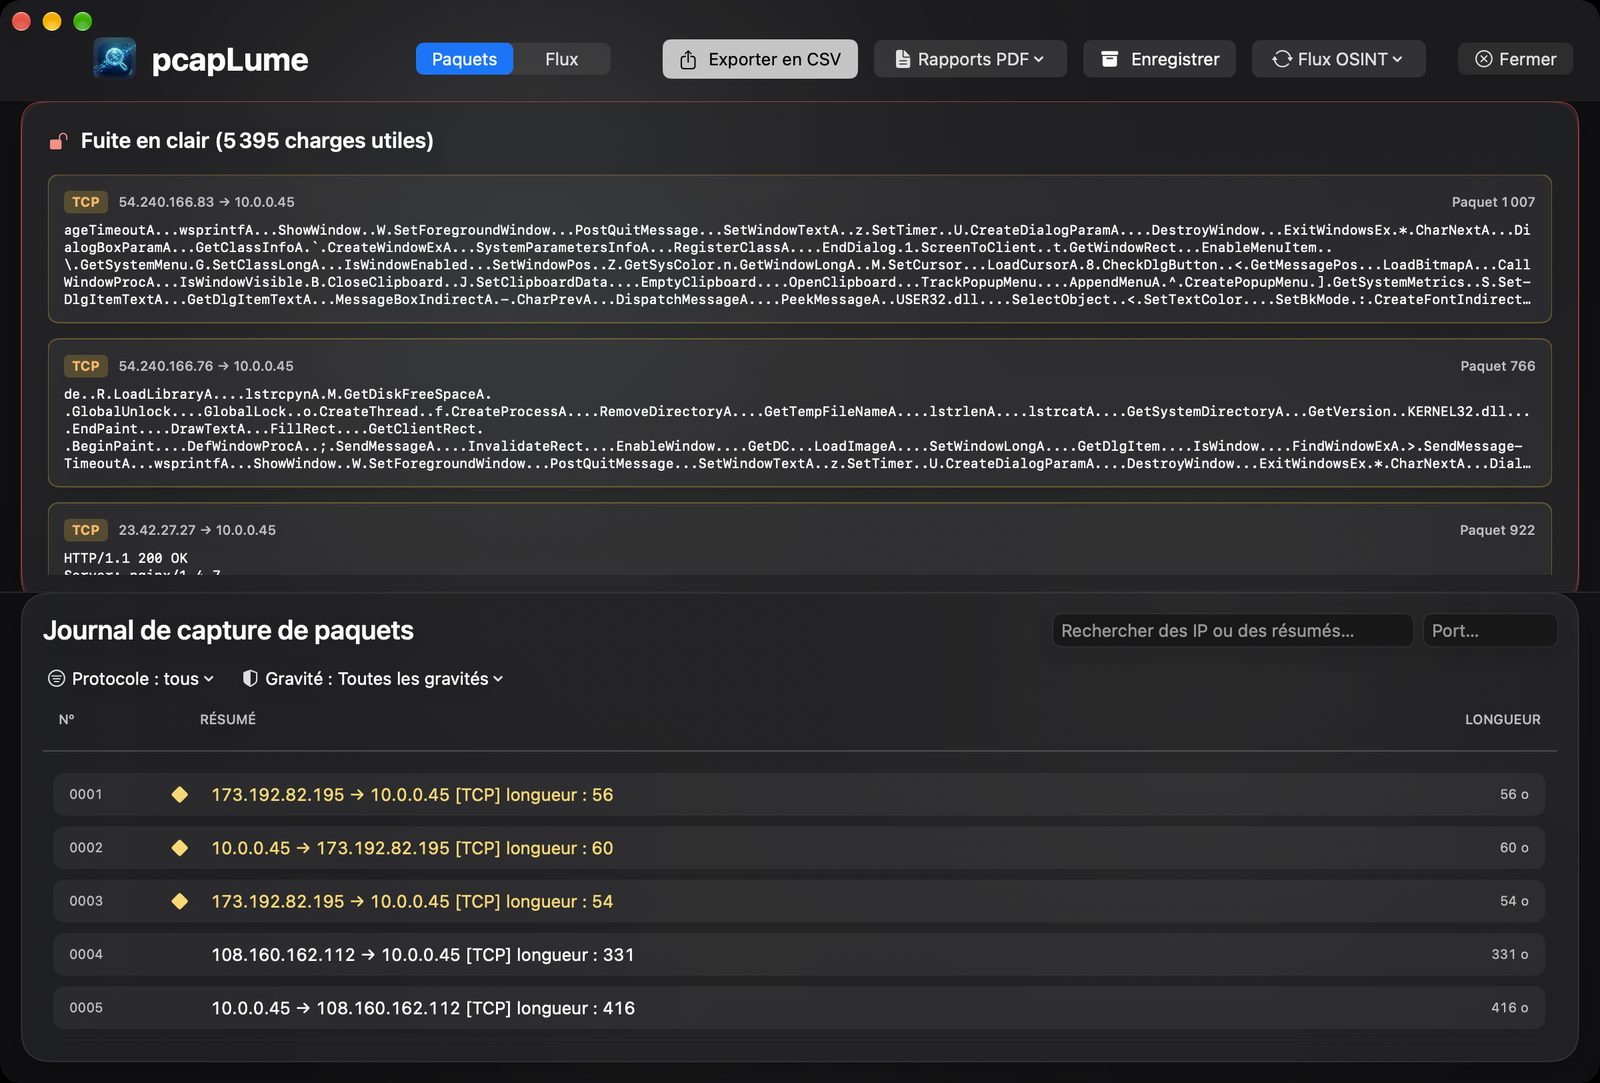Select packet summary 173.192.82.195 → 10.0.0.45 longueur : 54

(x=412, y=901)
